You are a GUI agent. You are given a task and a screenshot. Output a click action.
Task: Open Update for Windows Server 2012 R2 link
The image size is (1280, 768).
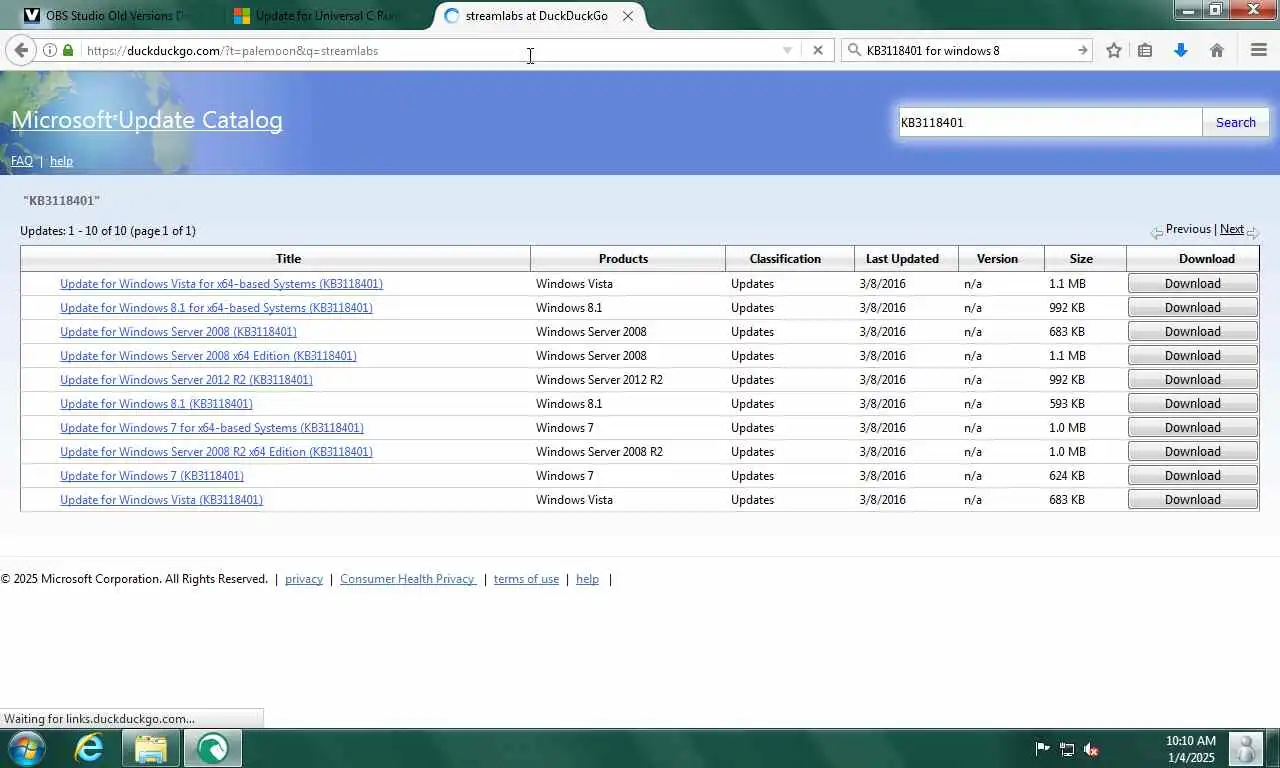pos(186,380)
